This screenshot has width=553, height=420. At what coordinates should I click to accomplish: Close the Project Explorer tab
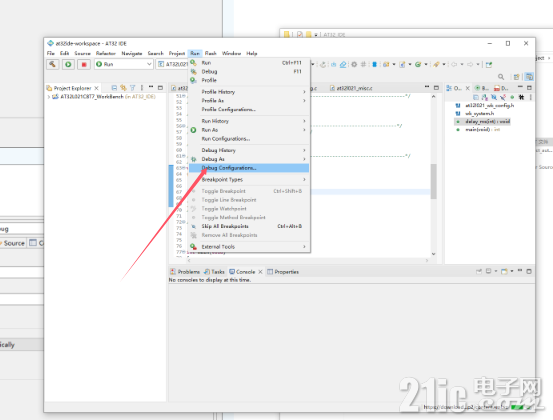[x=96, y=88]
